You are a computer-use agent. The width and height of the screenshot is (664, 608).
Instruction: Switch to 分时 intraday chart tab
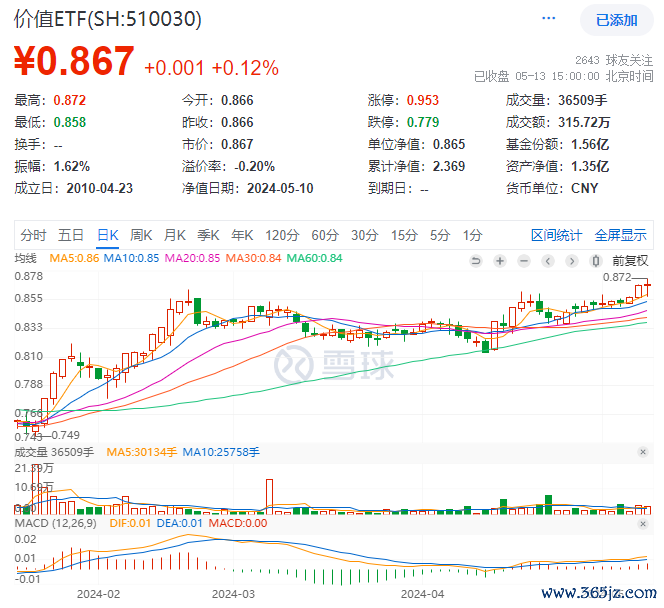[x=33, y=235]
